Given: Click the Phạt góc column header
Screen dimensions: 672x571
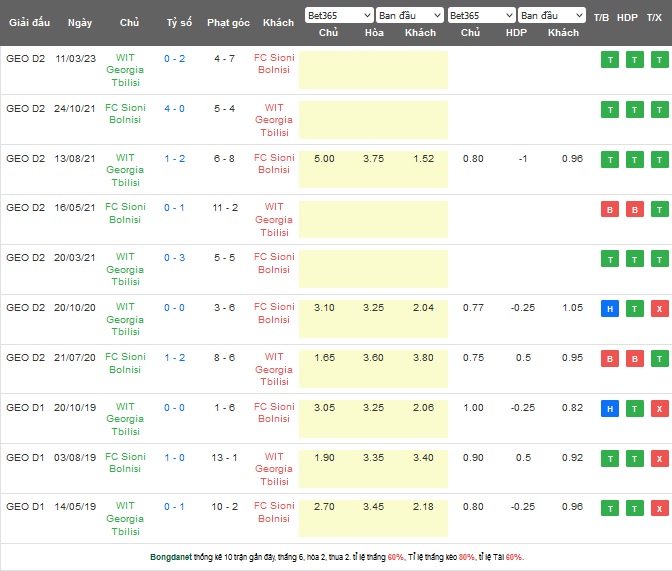Looking at the screenshot, I should pyautogui.click(x=229, y=23).
